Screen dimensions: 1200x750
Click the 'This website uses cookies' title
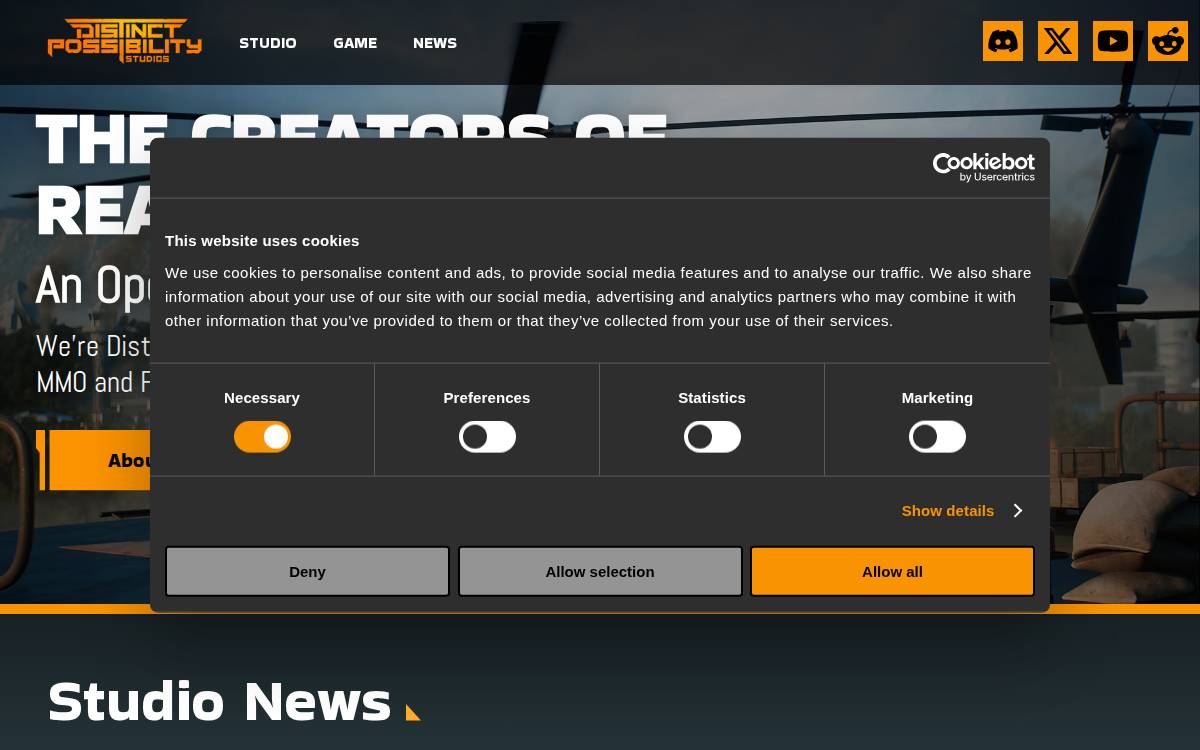(x=262, y=240)
